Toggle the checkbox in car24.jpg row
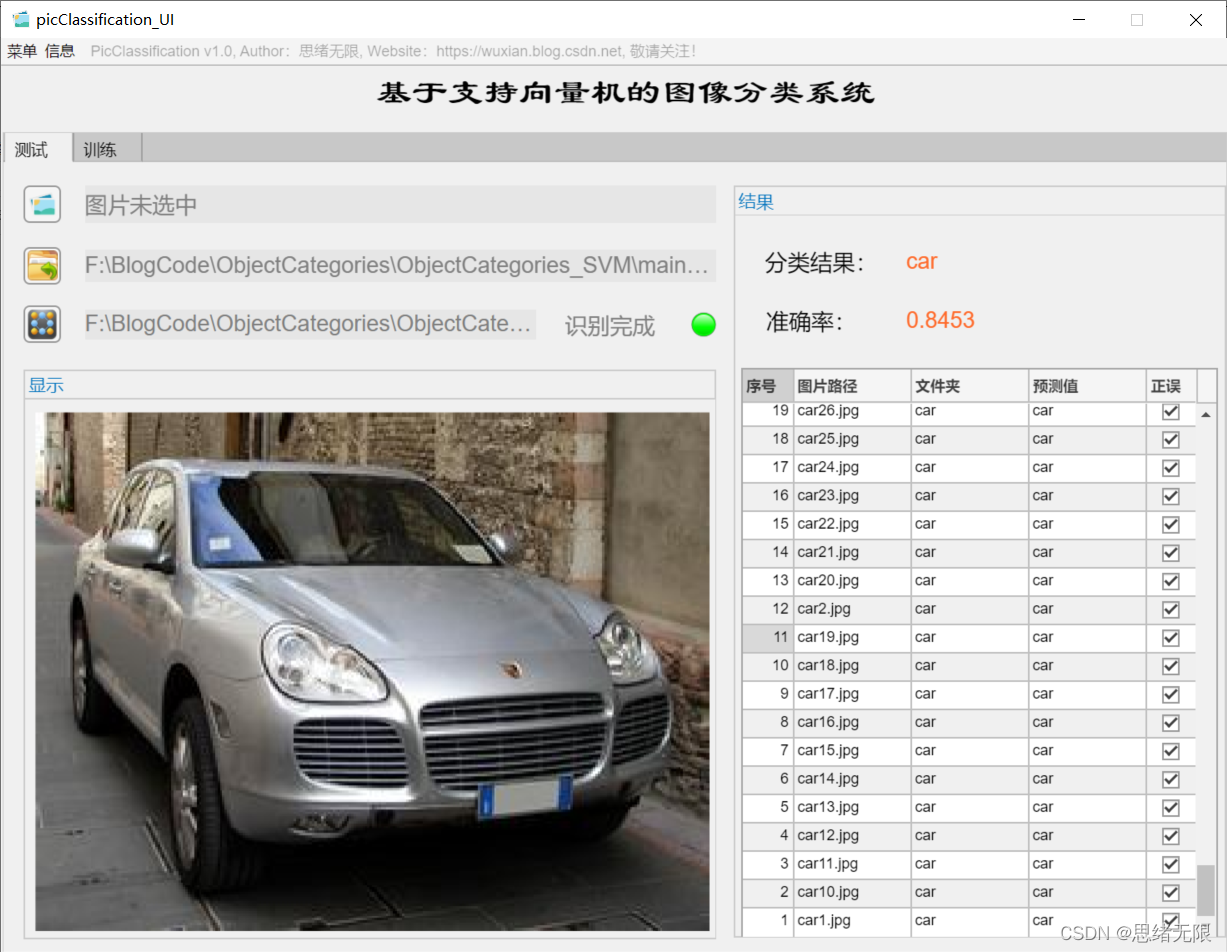This screenshot has height=952, width=1227. [1171, 468]
